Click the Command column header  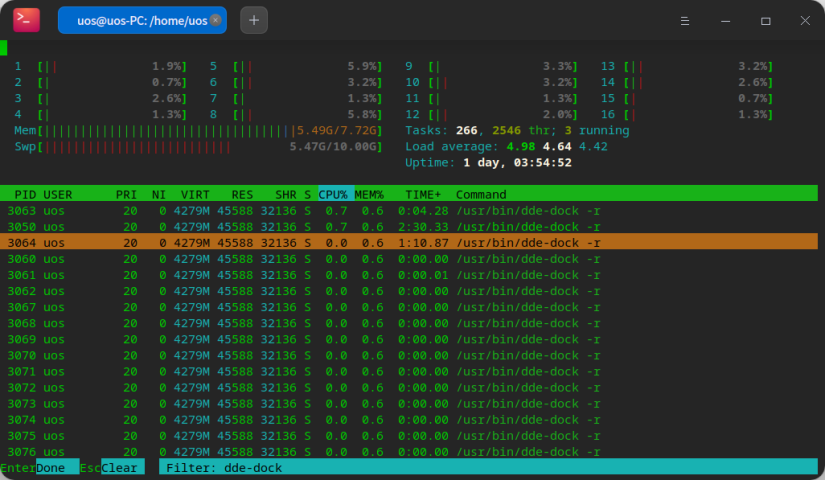click(x=481, y=193)
